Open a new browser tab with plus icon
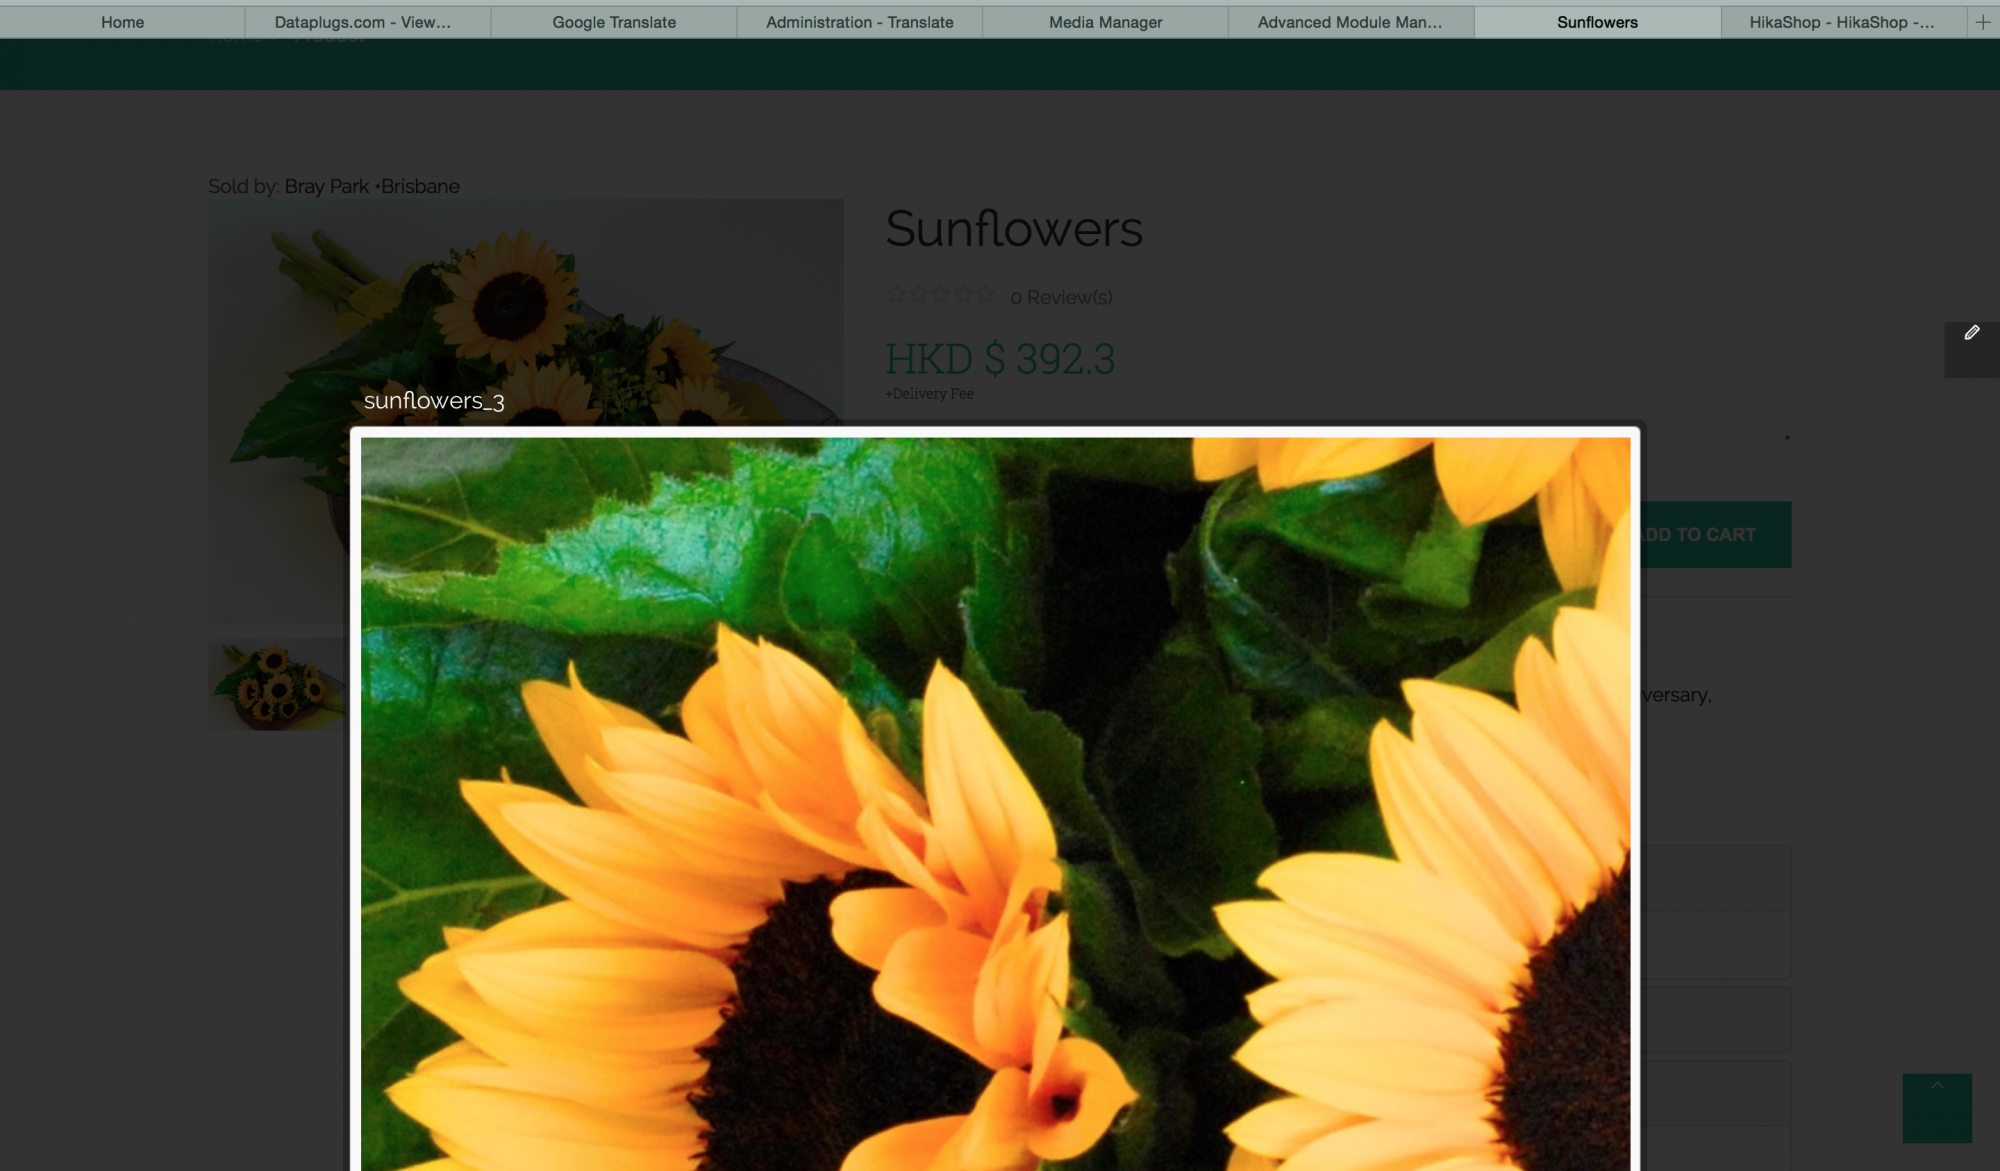The height and width of the screenshot is (1171, 2000). point(1982,22)
